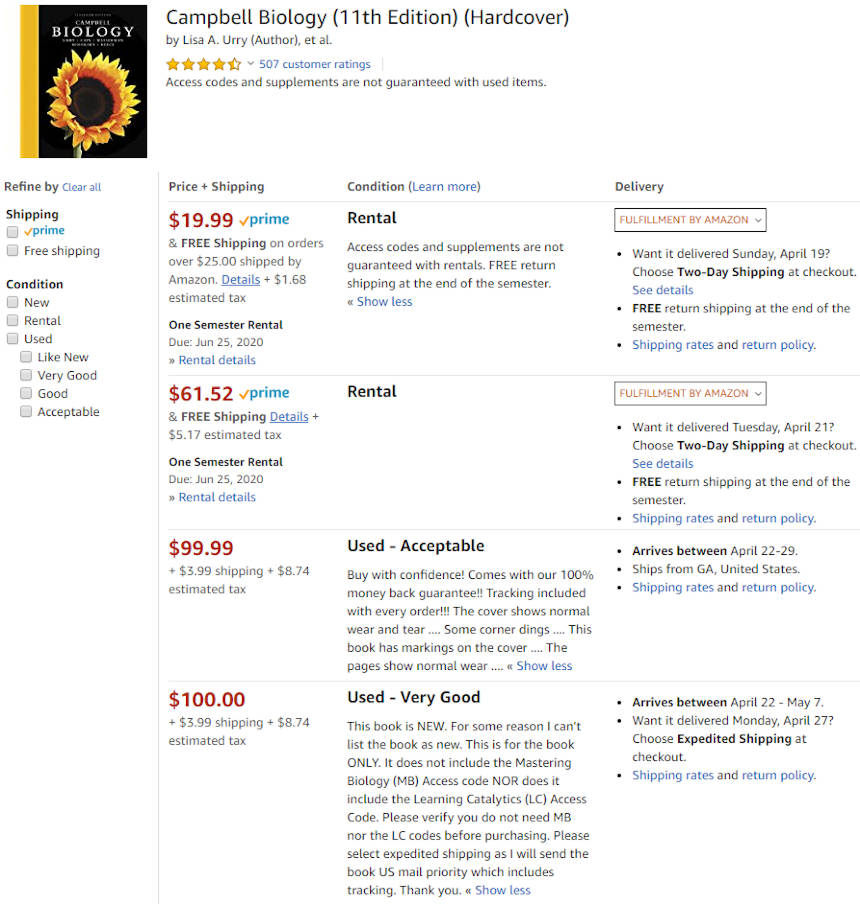Select the Like New condition checkbox
Viewport: 860px width, 904px height.
coord(26,357)
